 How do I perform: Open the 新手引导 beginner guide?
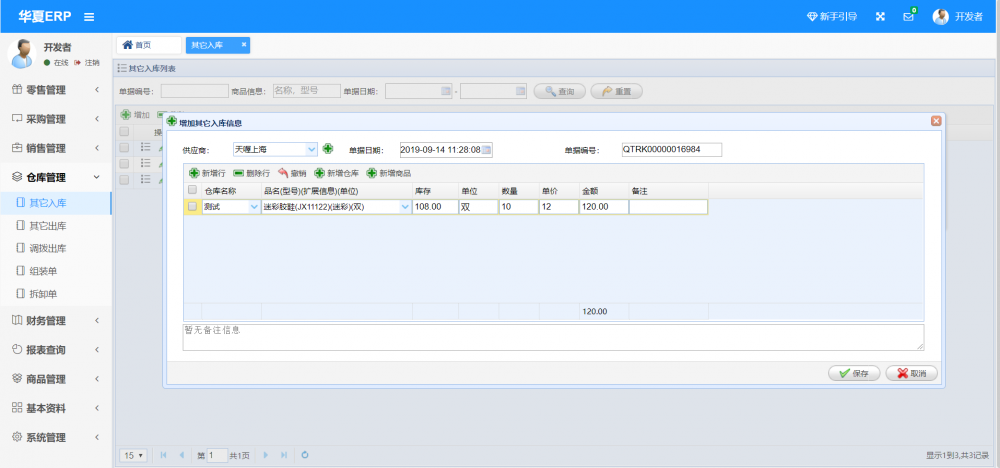[x=832, y=17]
